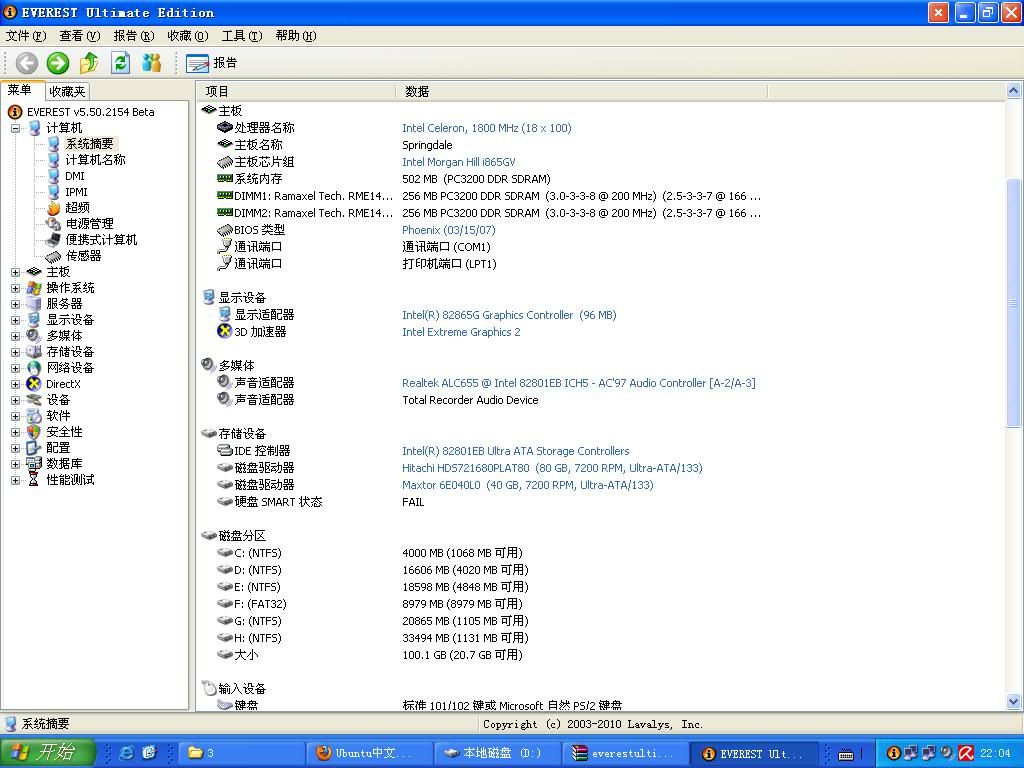The image size is (1024, 768).
Task: Expand the 网络设备 tree node
Action: [15, 368]
